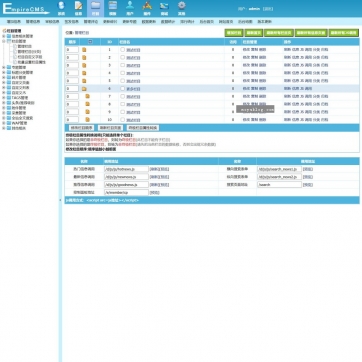Tick the checkbox in row ID 6
362x362 pixels.
point(122,88)
